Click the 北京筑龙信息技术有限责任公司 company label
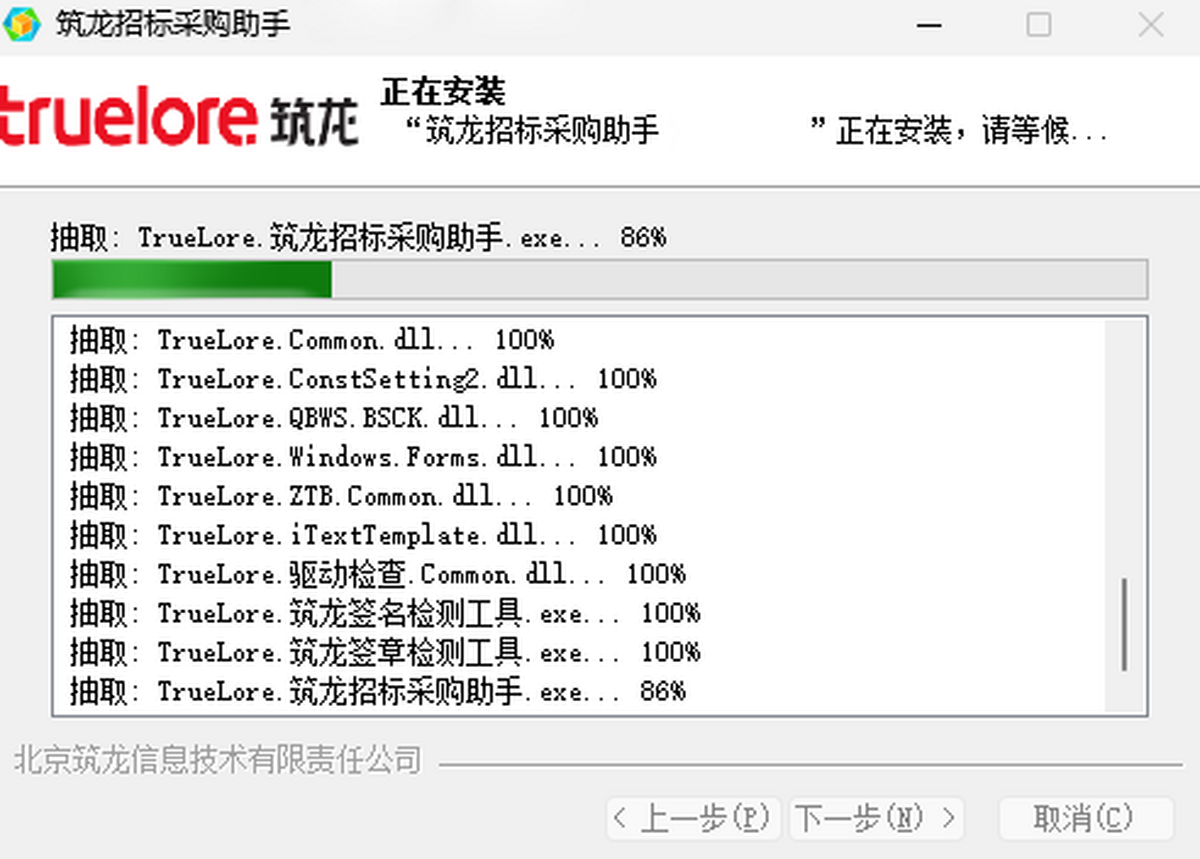 point(218,761)
